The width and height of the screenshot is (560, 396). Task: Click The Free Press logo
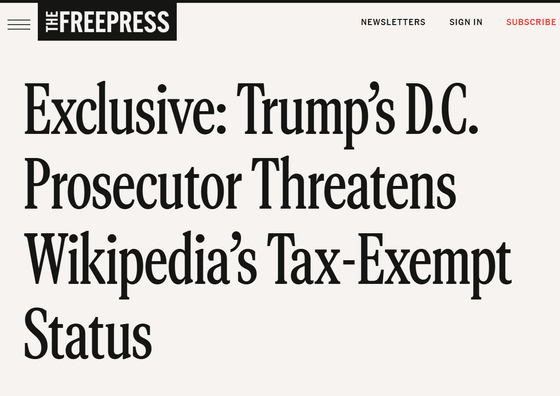107,21
